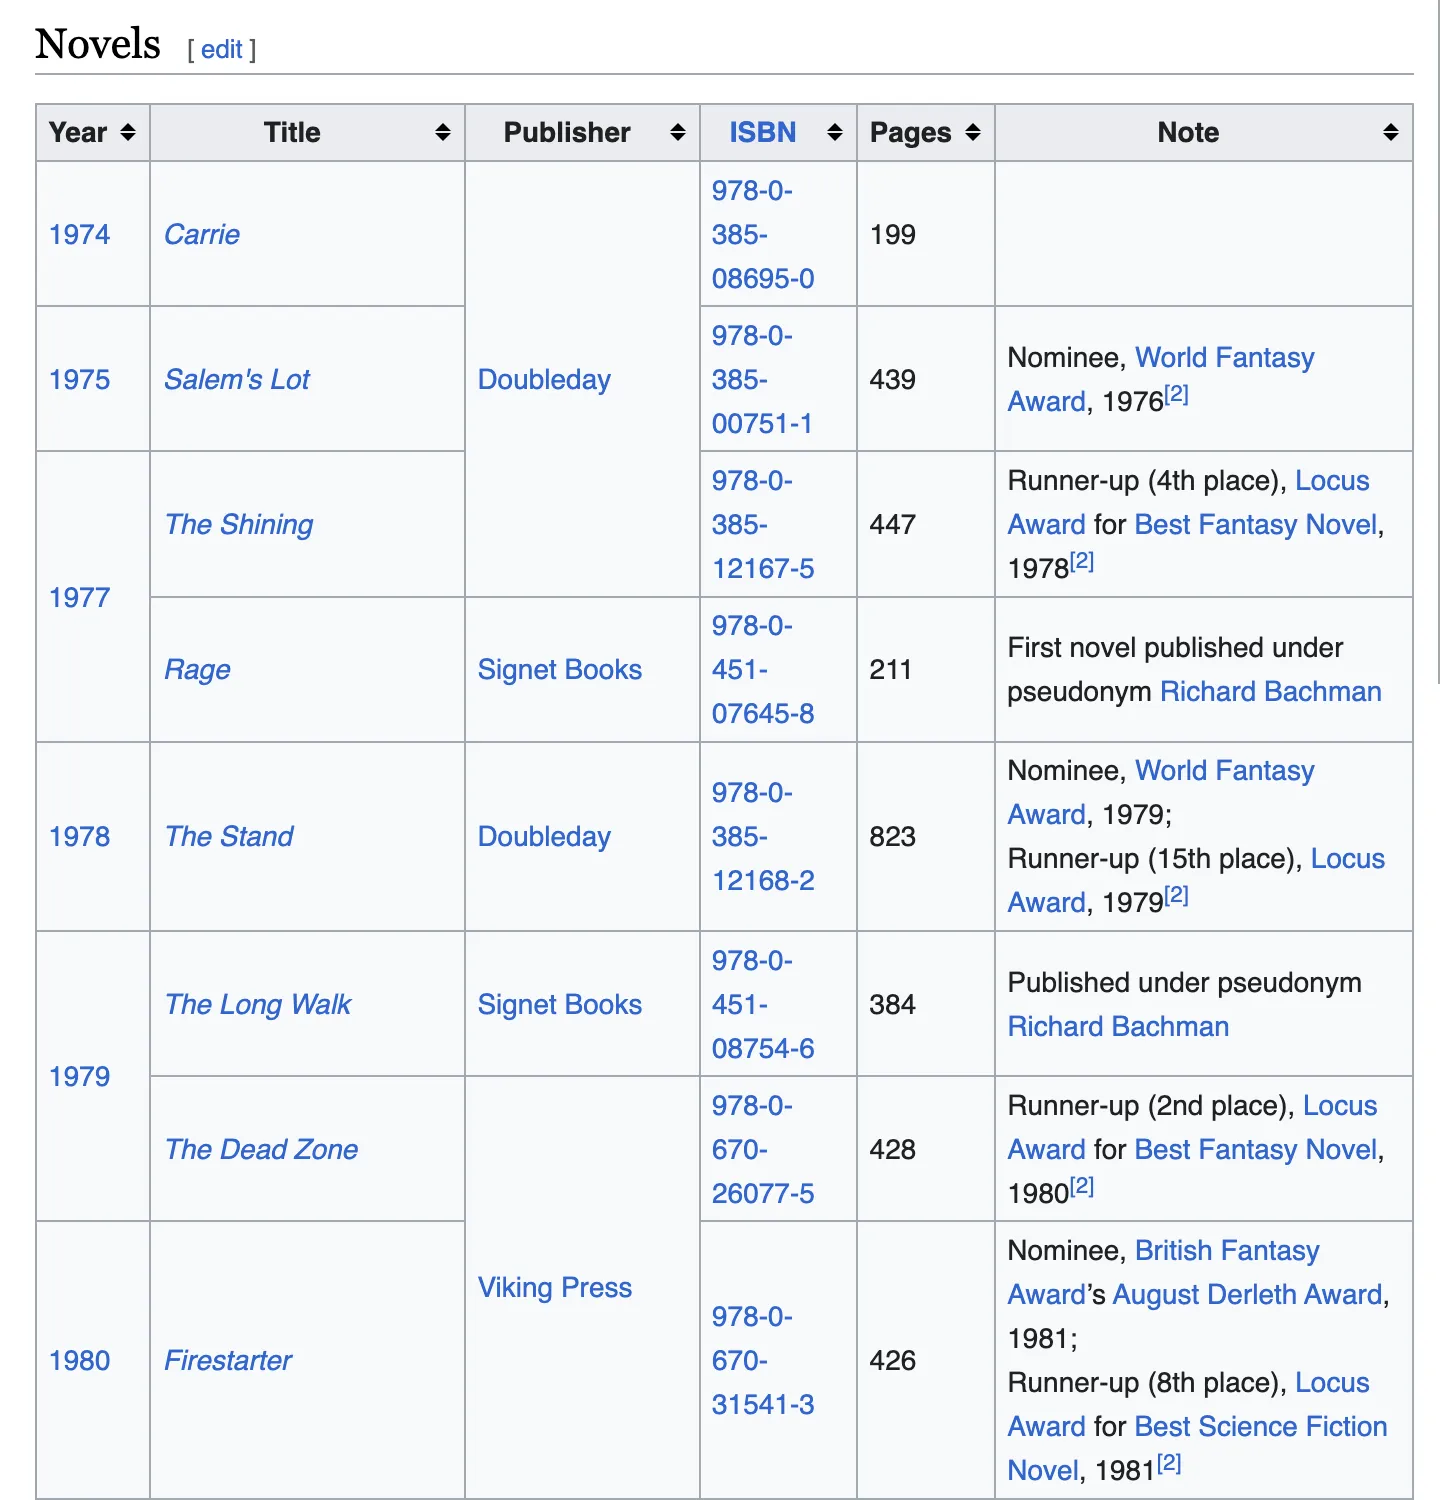This screenshot has width=1440, height=1500.
Task: Select the 823 pages cell for The Stand
Action: (x=926, y=836)
